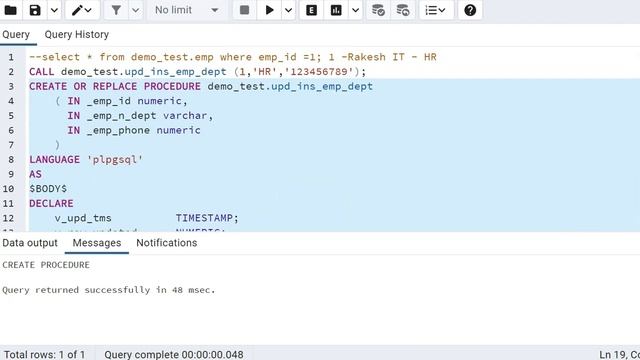Screen dimensions: 640x360
Task: Expand the save options dropdown arrow
Action: pos(54,10)
